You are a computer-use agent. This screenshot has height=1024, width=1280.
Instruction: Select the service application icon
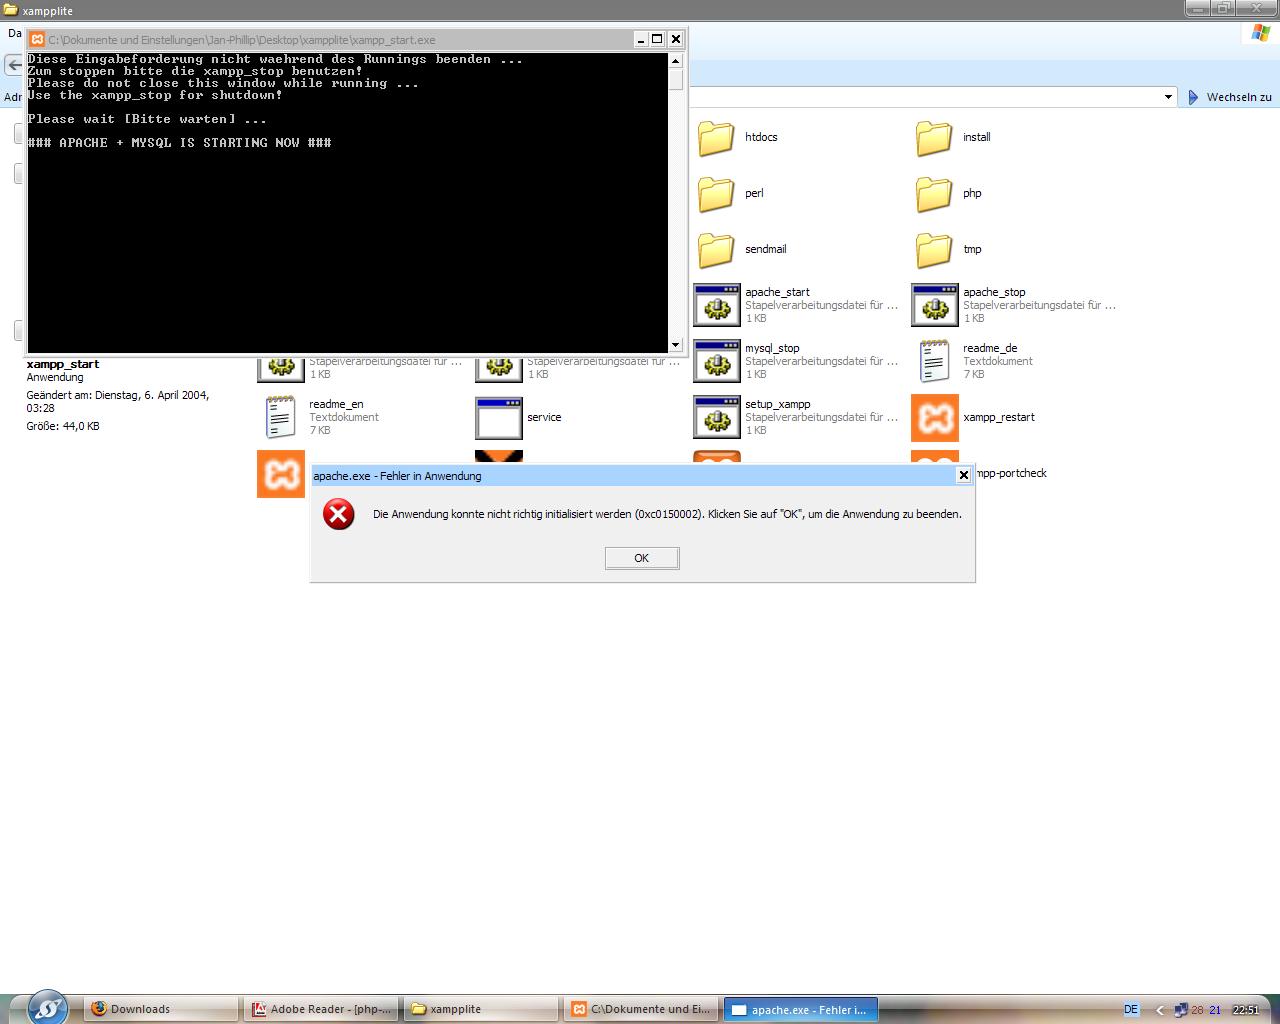coord(499,417)
